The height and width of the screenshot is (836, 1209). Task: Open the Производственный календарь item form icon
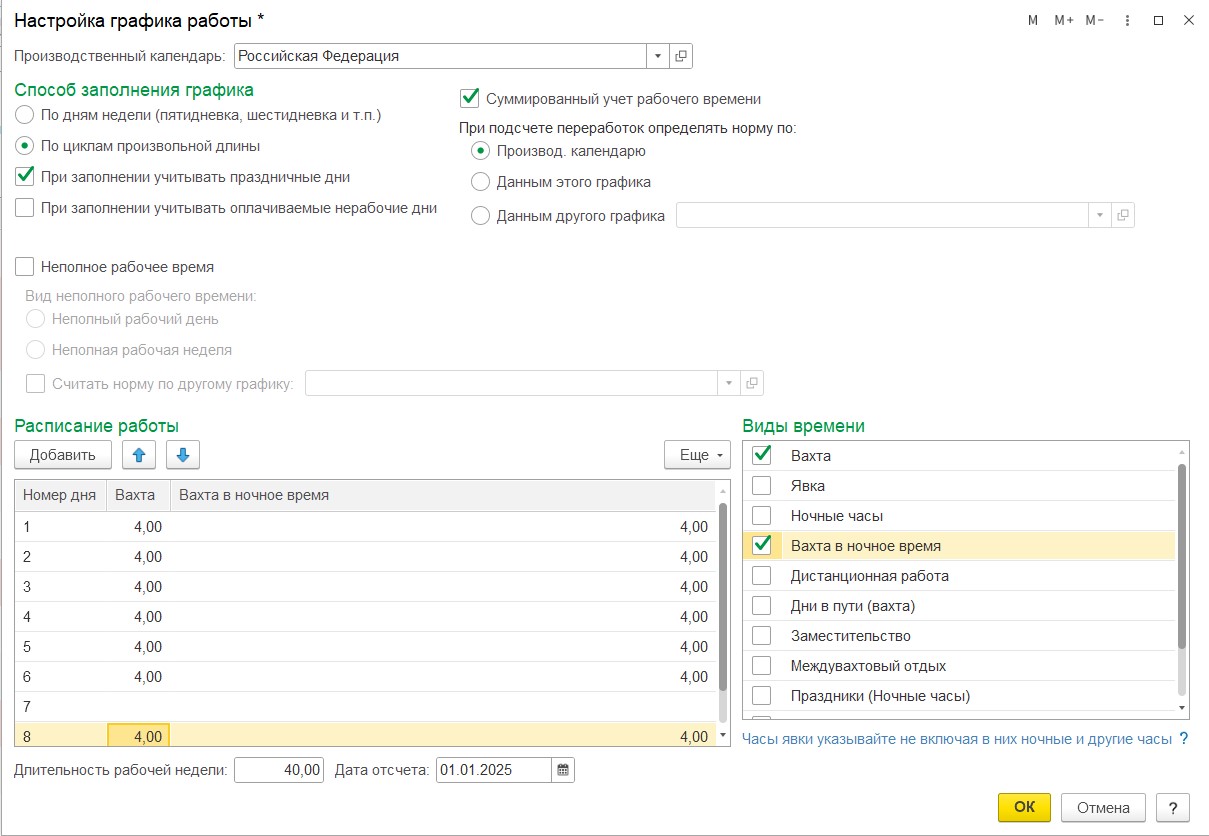pos(681,56)
